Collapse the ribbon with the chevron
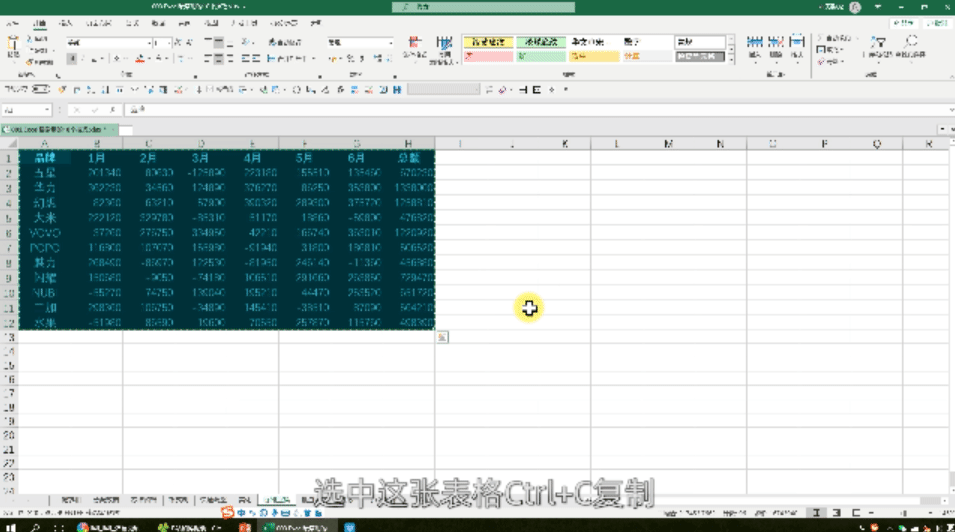Screen dimensions: 955x532 coord(951,76)
